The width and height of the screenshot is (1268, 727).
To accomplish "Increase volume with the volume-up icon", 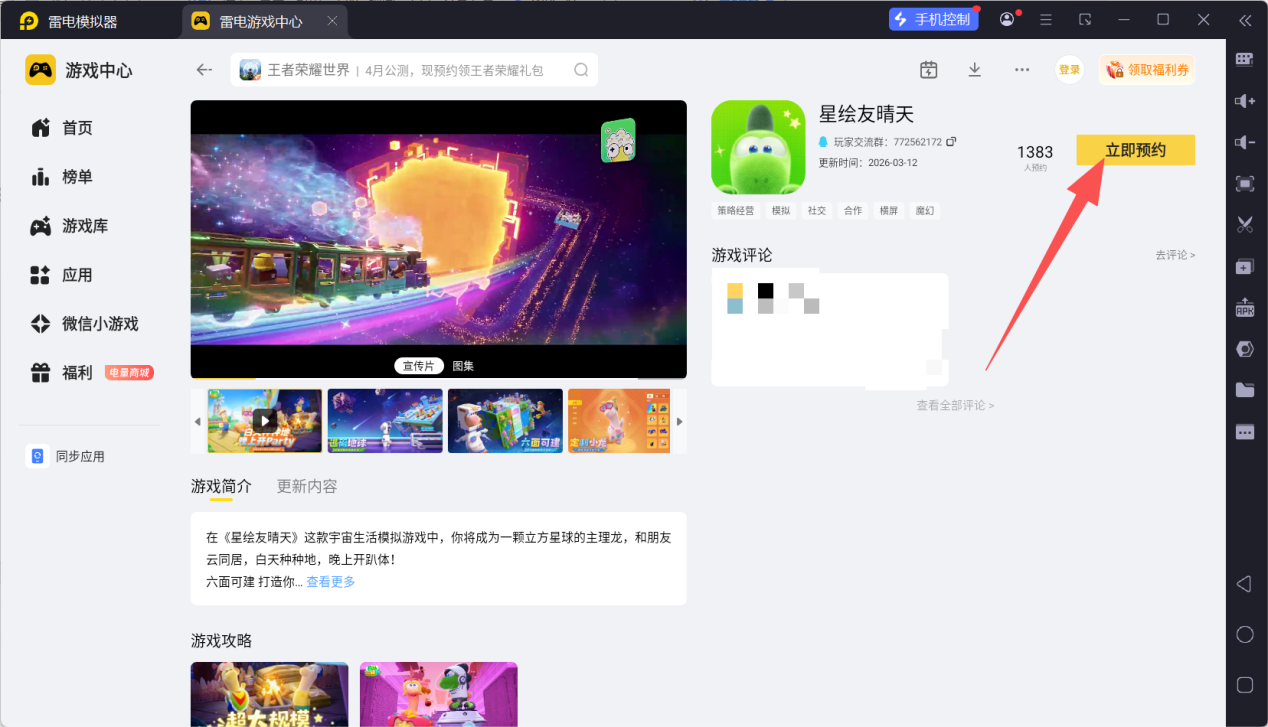I will click(1244, 100).
